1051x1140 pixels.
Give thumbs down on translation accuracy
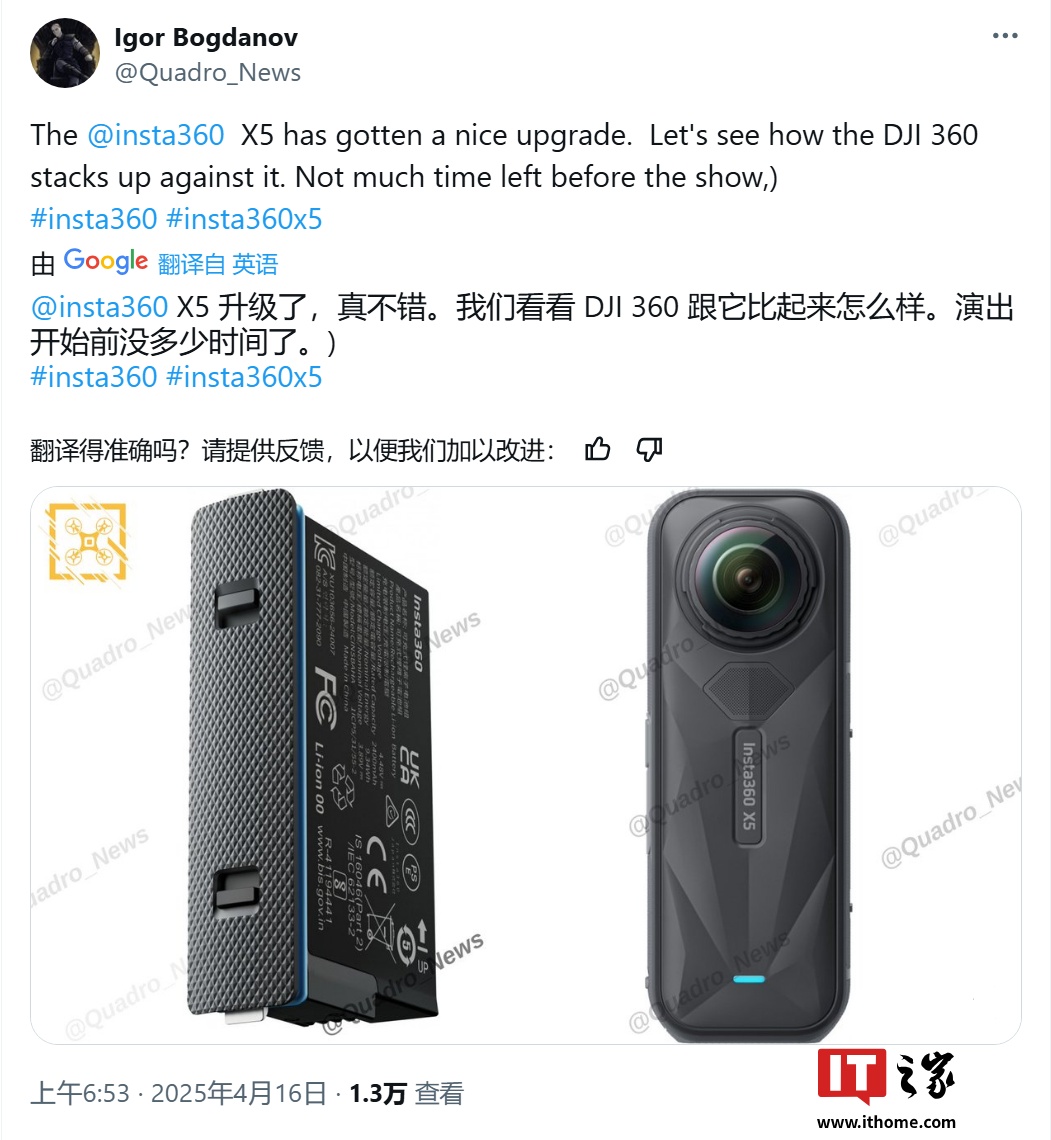[649, 450]
